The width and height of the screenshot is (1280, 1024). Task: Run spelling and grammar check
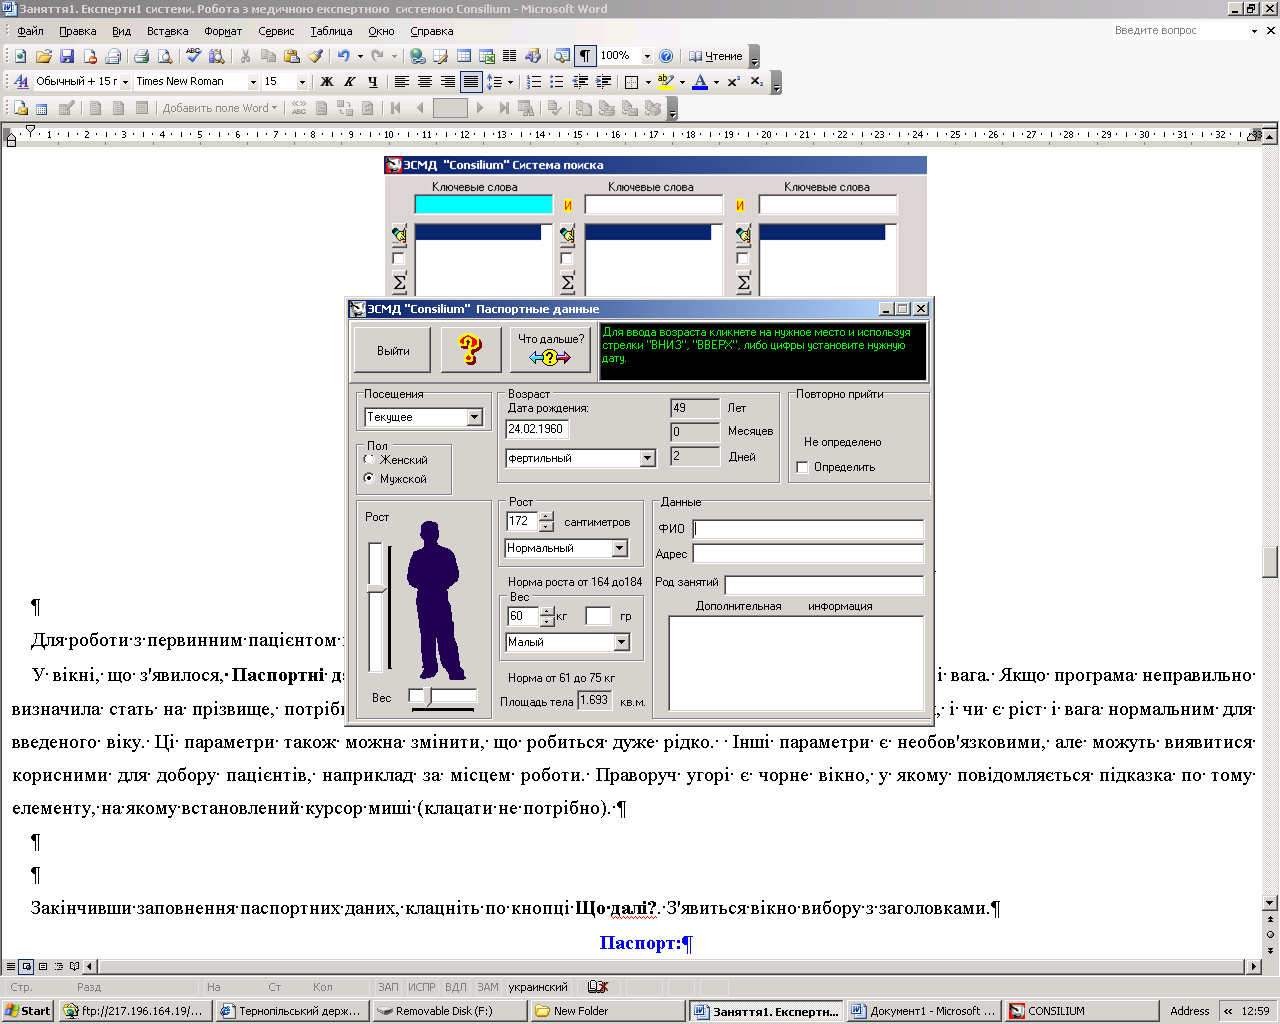pos(193,56)
